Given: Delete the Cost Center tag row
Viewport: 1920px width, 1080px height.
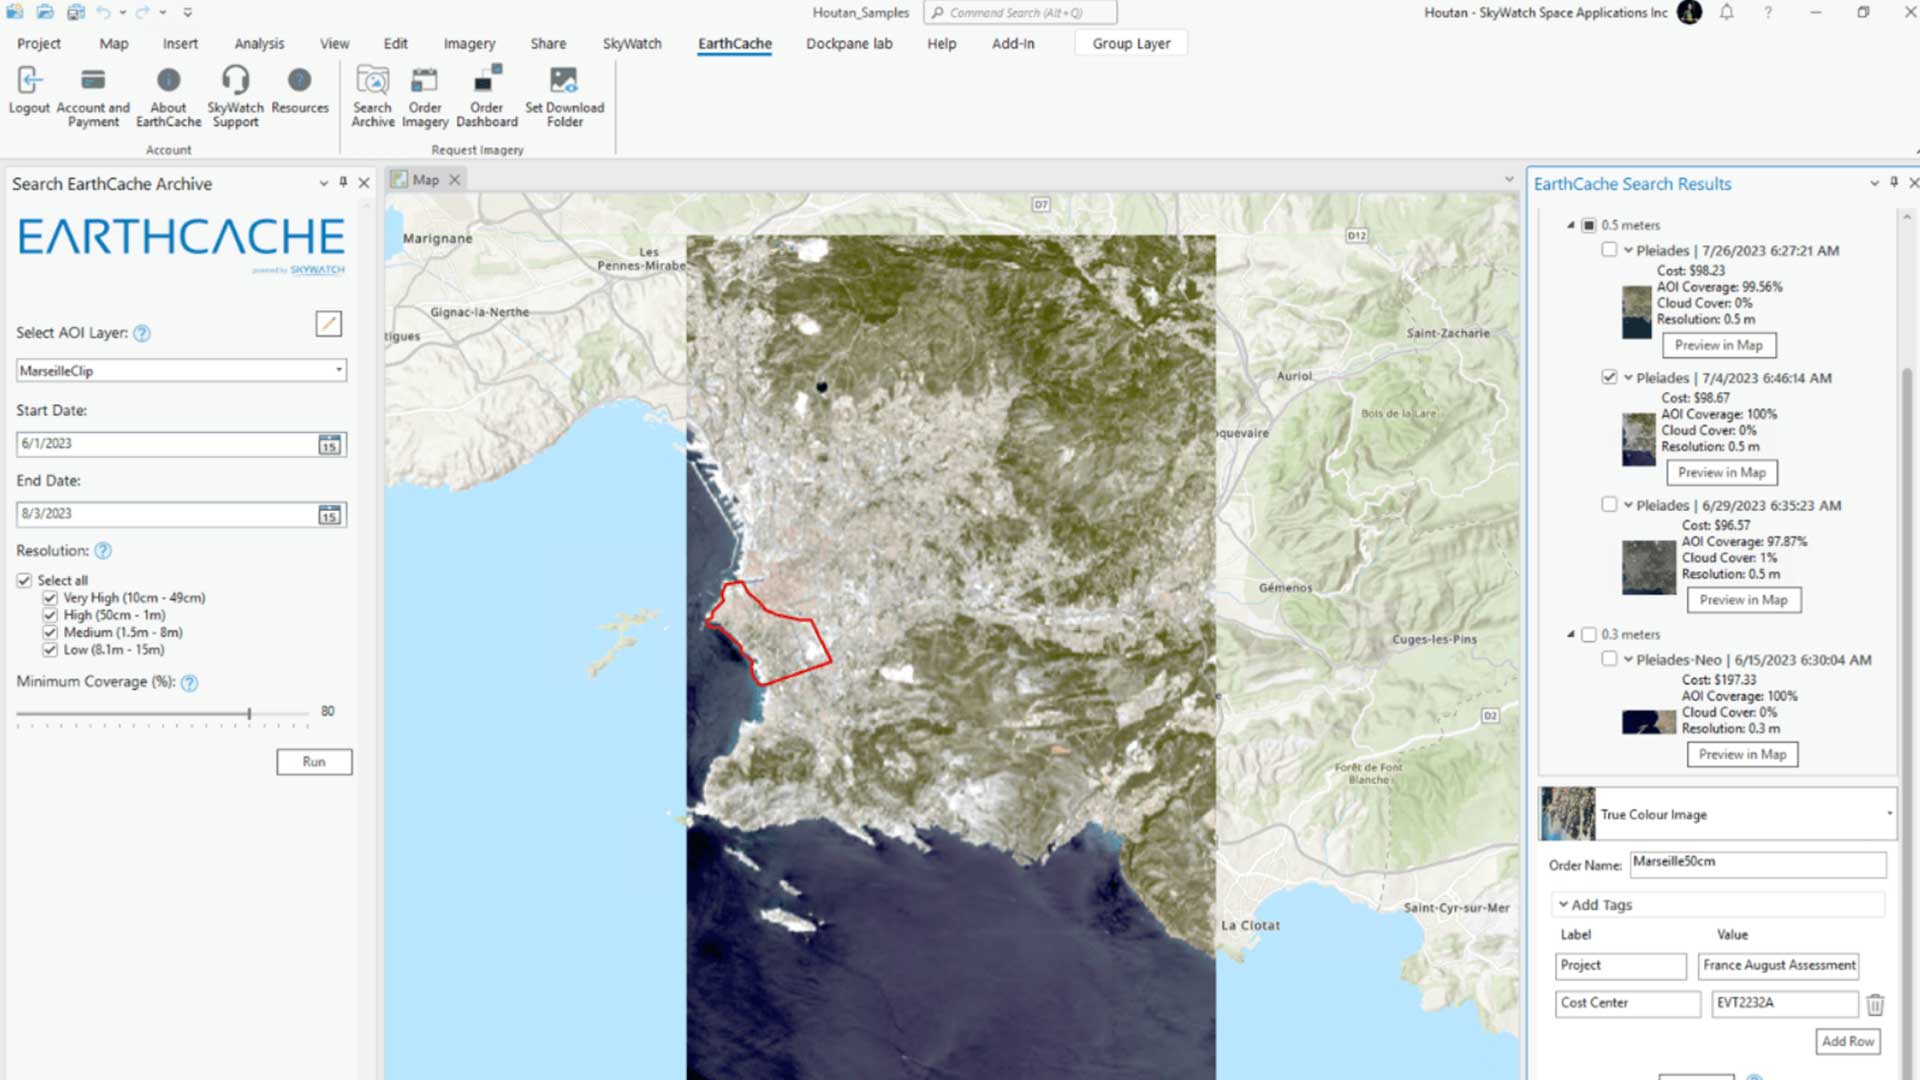Looking at the screenshot, I should click(1875, 1004).
